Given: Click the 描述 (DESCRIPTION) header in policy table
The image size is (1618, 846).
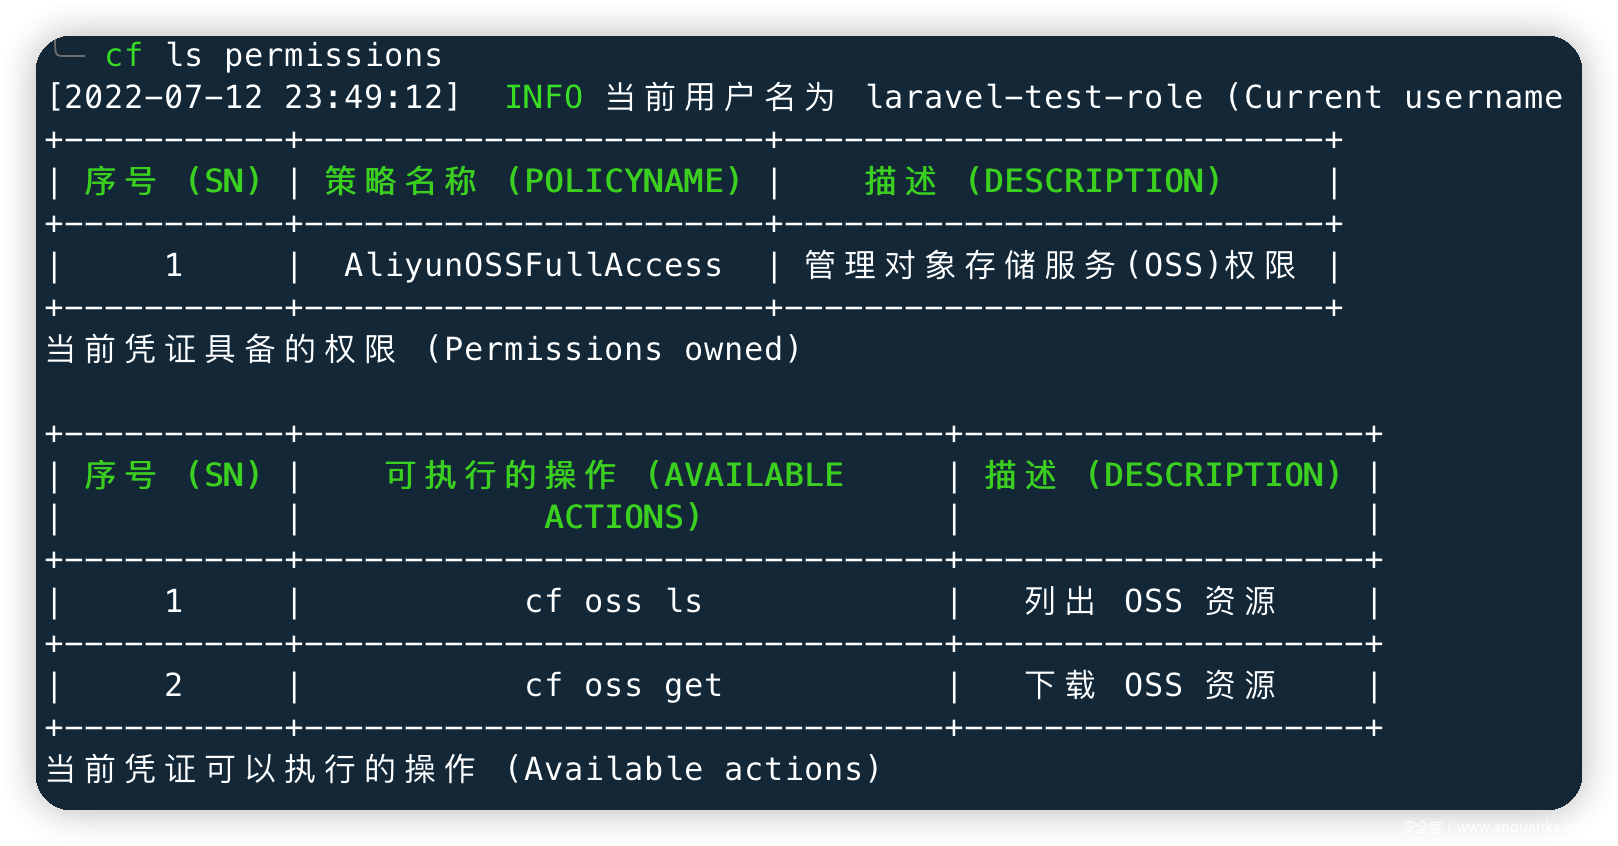Looking at the screenshot, I should (x=1043, y=181).
